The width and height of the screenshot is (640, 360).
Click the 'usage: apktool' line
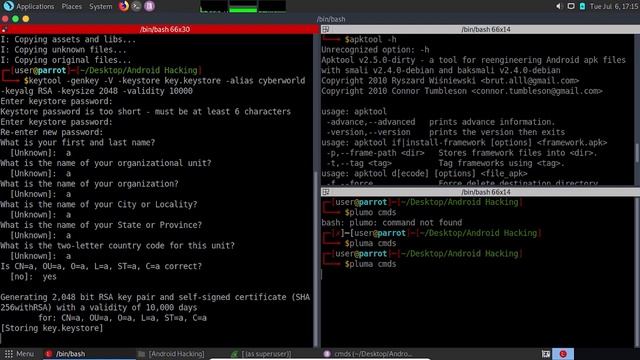[x=354, y=111]
